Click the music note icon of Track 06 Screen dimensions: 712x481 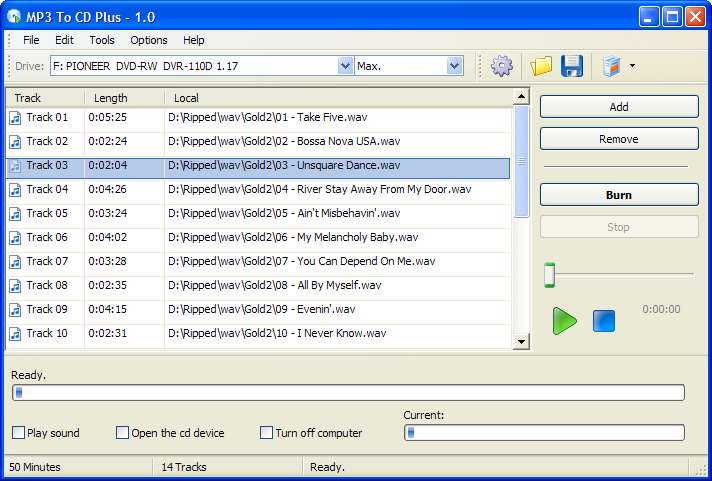pyautogui.click(x=15, y=238)
